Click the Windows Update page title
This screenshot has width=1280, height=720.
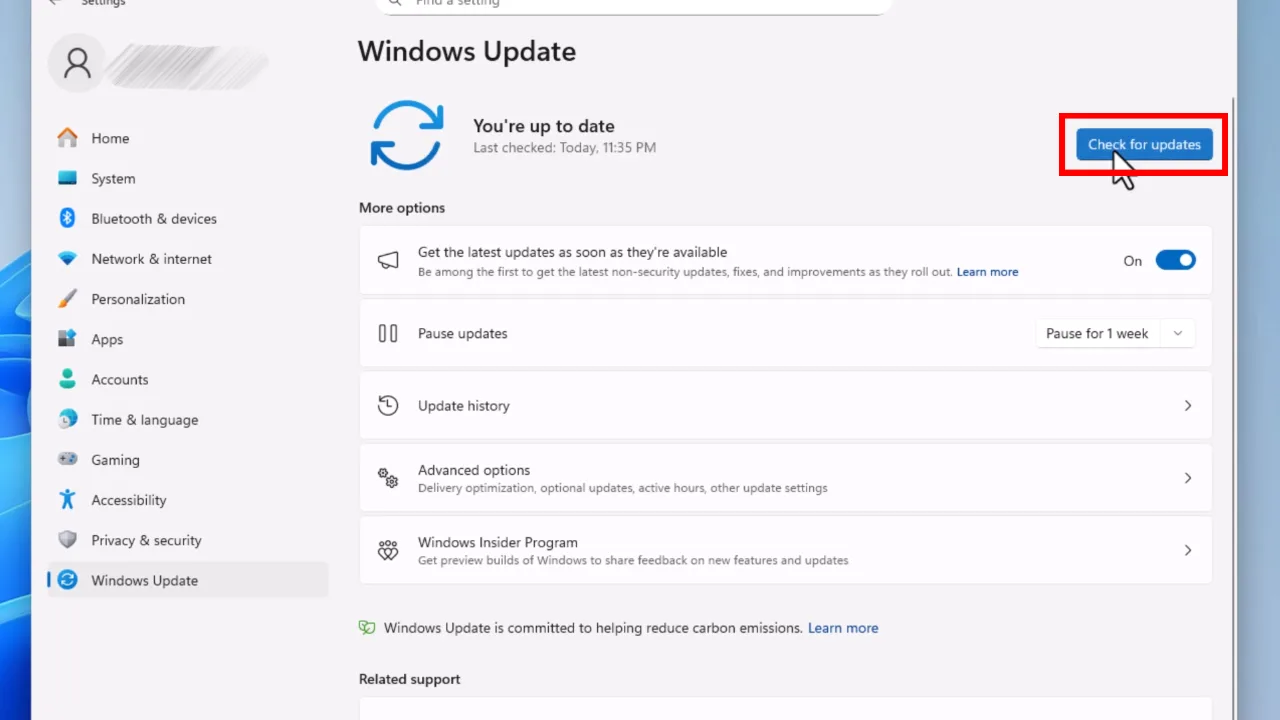[x=467, y=51]
